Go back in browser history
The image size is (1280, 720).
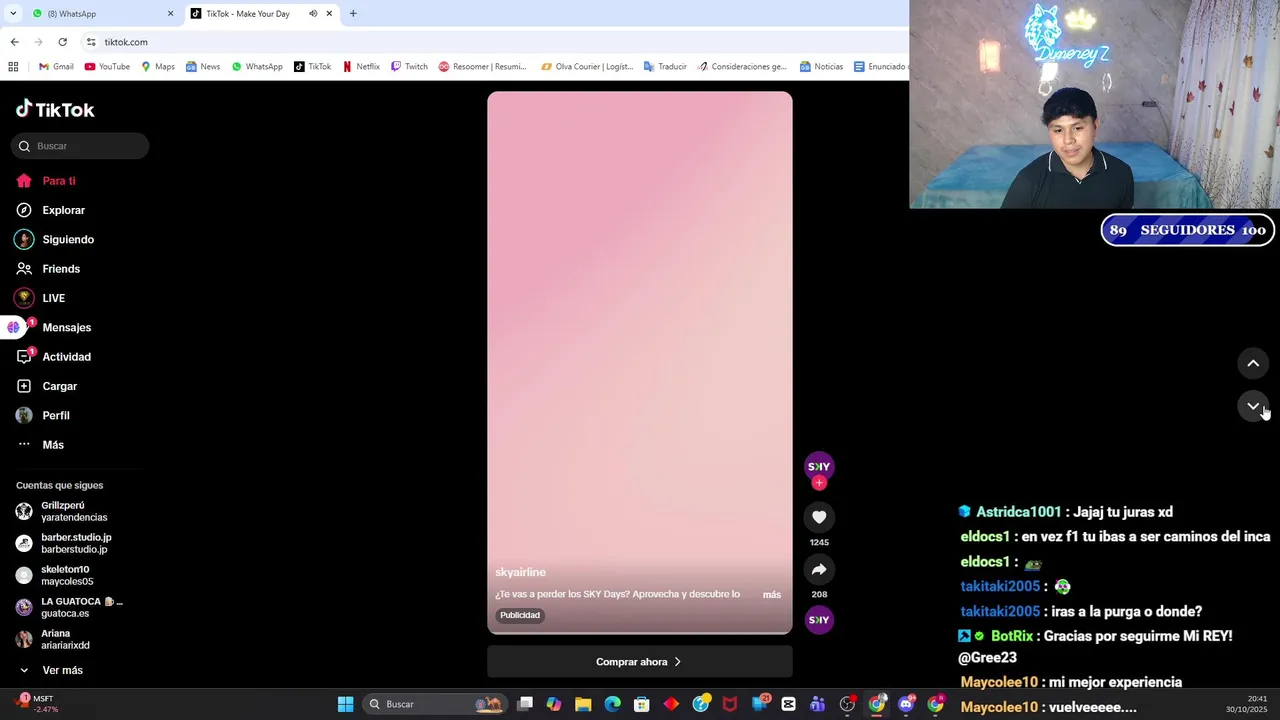point(14,42)
